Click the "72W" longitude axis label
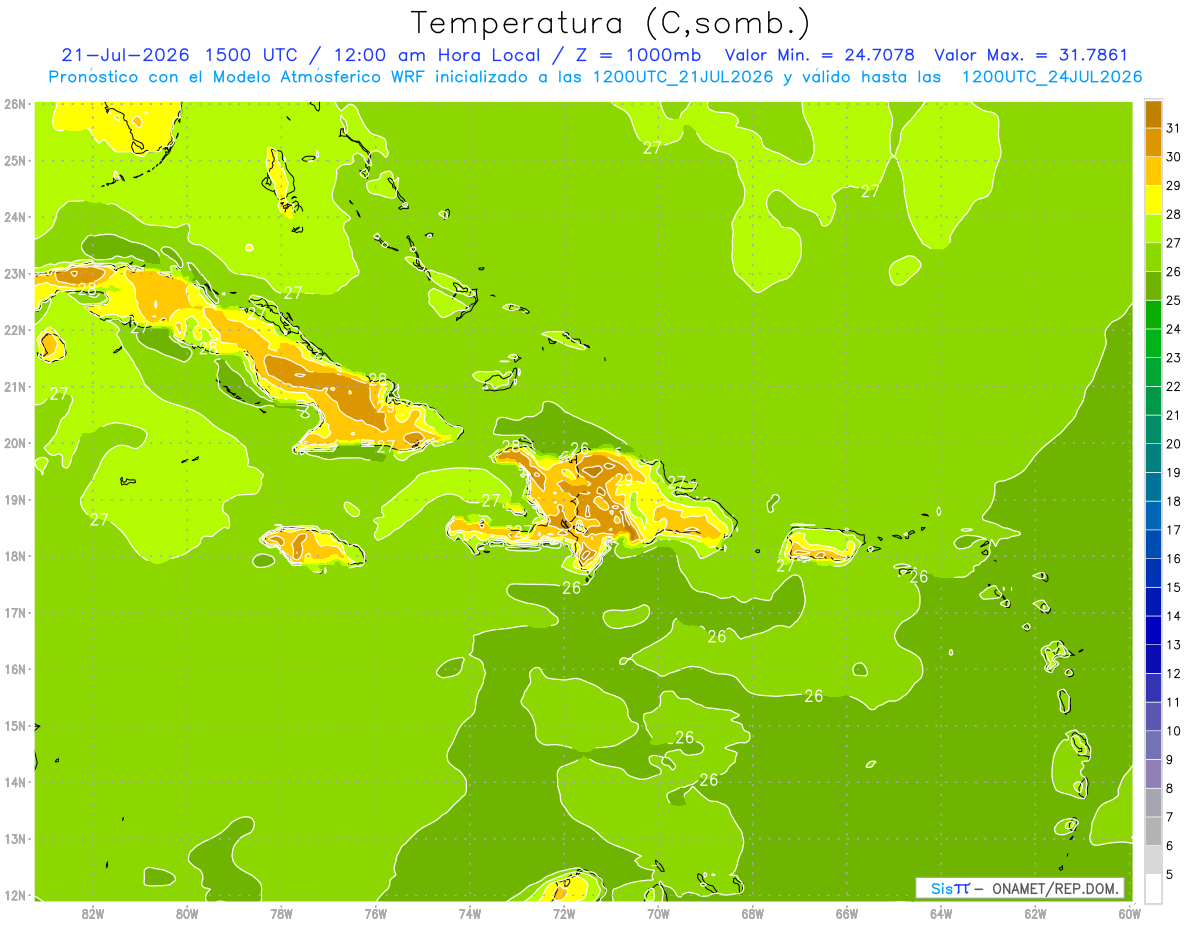 tap(564, 914)
